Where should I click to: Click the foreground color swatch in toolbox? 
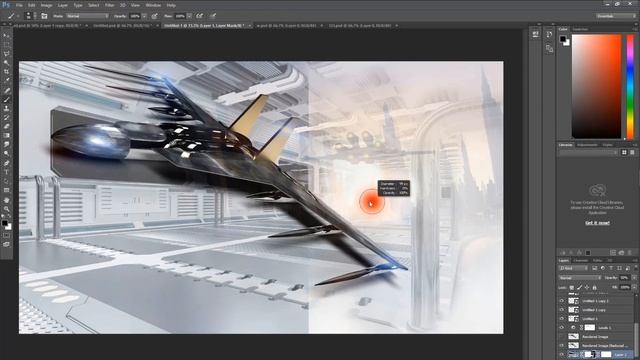point(4,223)
